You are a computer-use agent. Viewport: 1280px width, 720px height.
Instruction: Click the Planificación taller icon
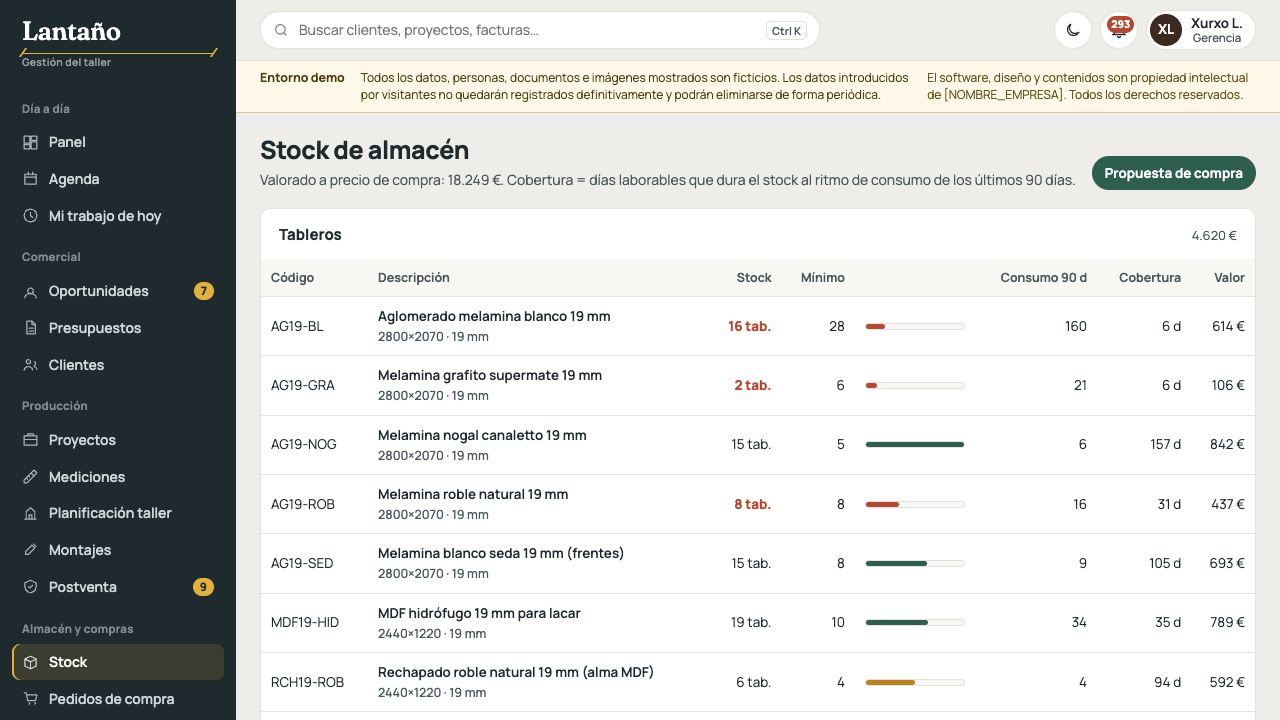click(30, 513)
